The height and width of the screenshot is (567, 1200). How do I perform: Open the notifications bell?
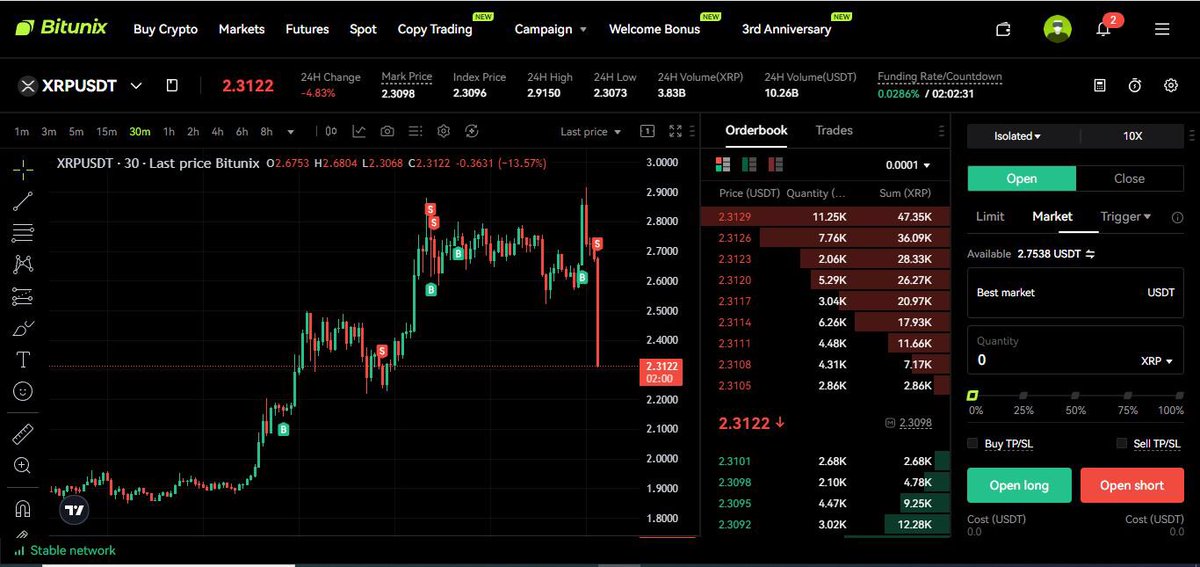tap(1104, 29)
